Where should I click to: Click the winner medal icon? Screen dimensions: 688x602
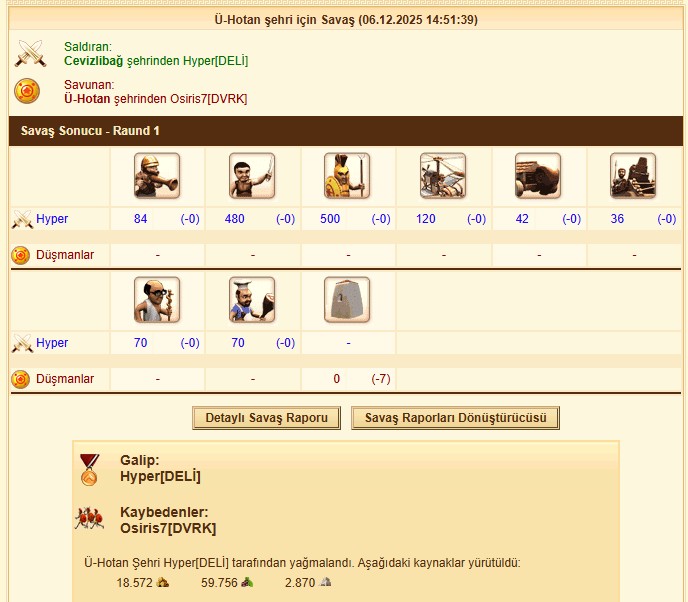pos(90,469)
